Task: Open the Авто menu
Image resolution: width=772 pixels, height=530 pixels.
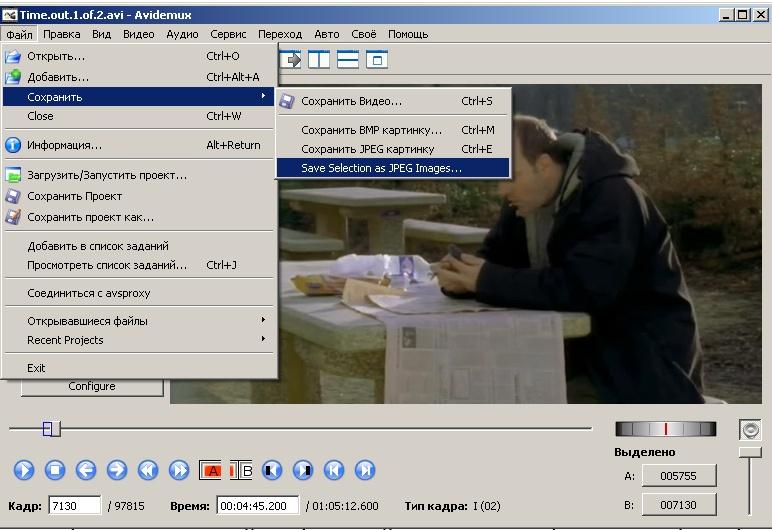Action: [326, 34]
